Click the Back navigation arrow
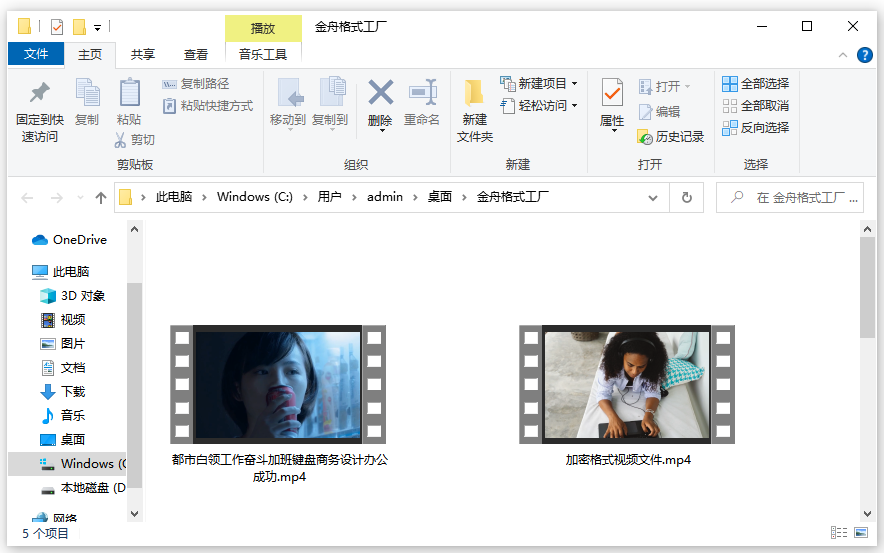This screenshot has width=884, height=553. coord(27,198)
